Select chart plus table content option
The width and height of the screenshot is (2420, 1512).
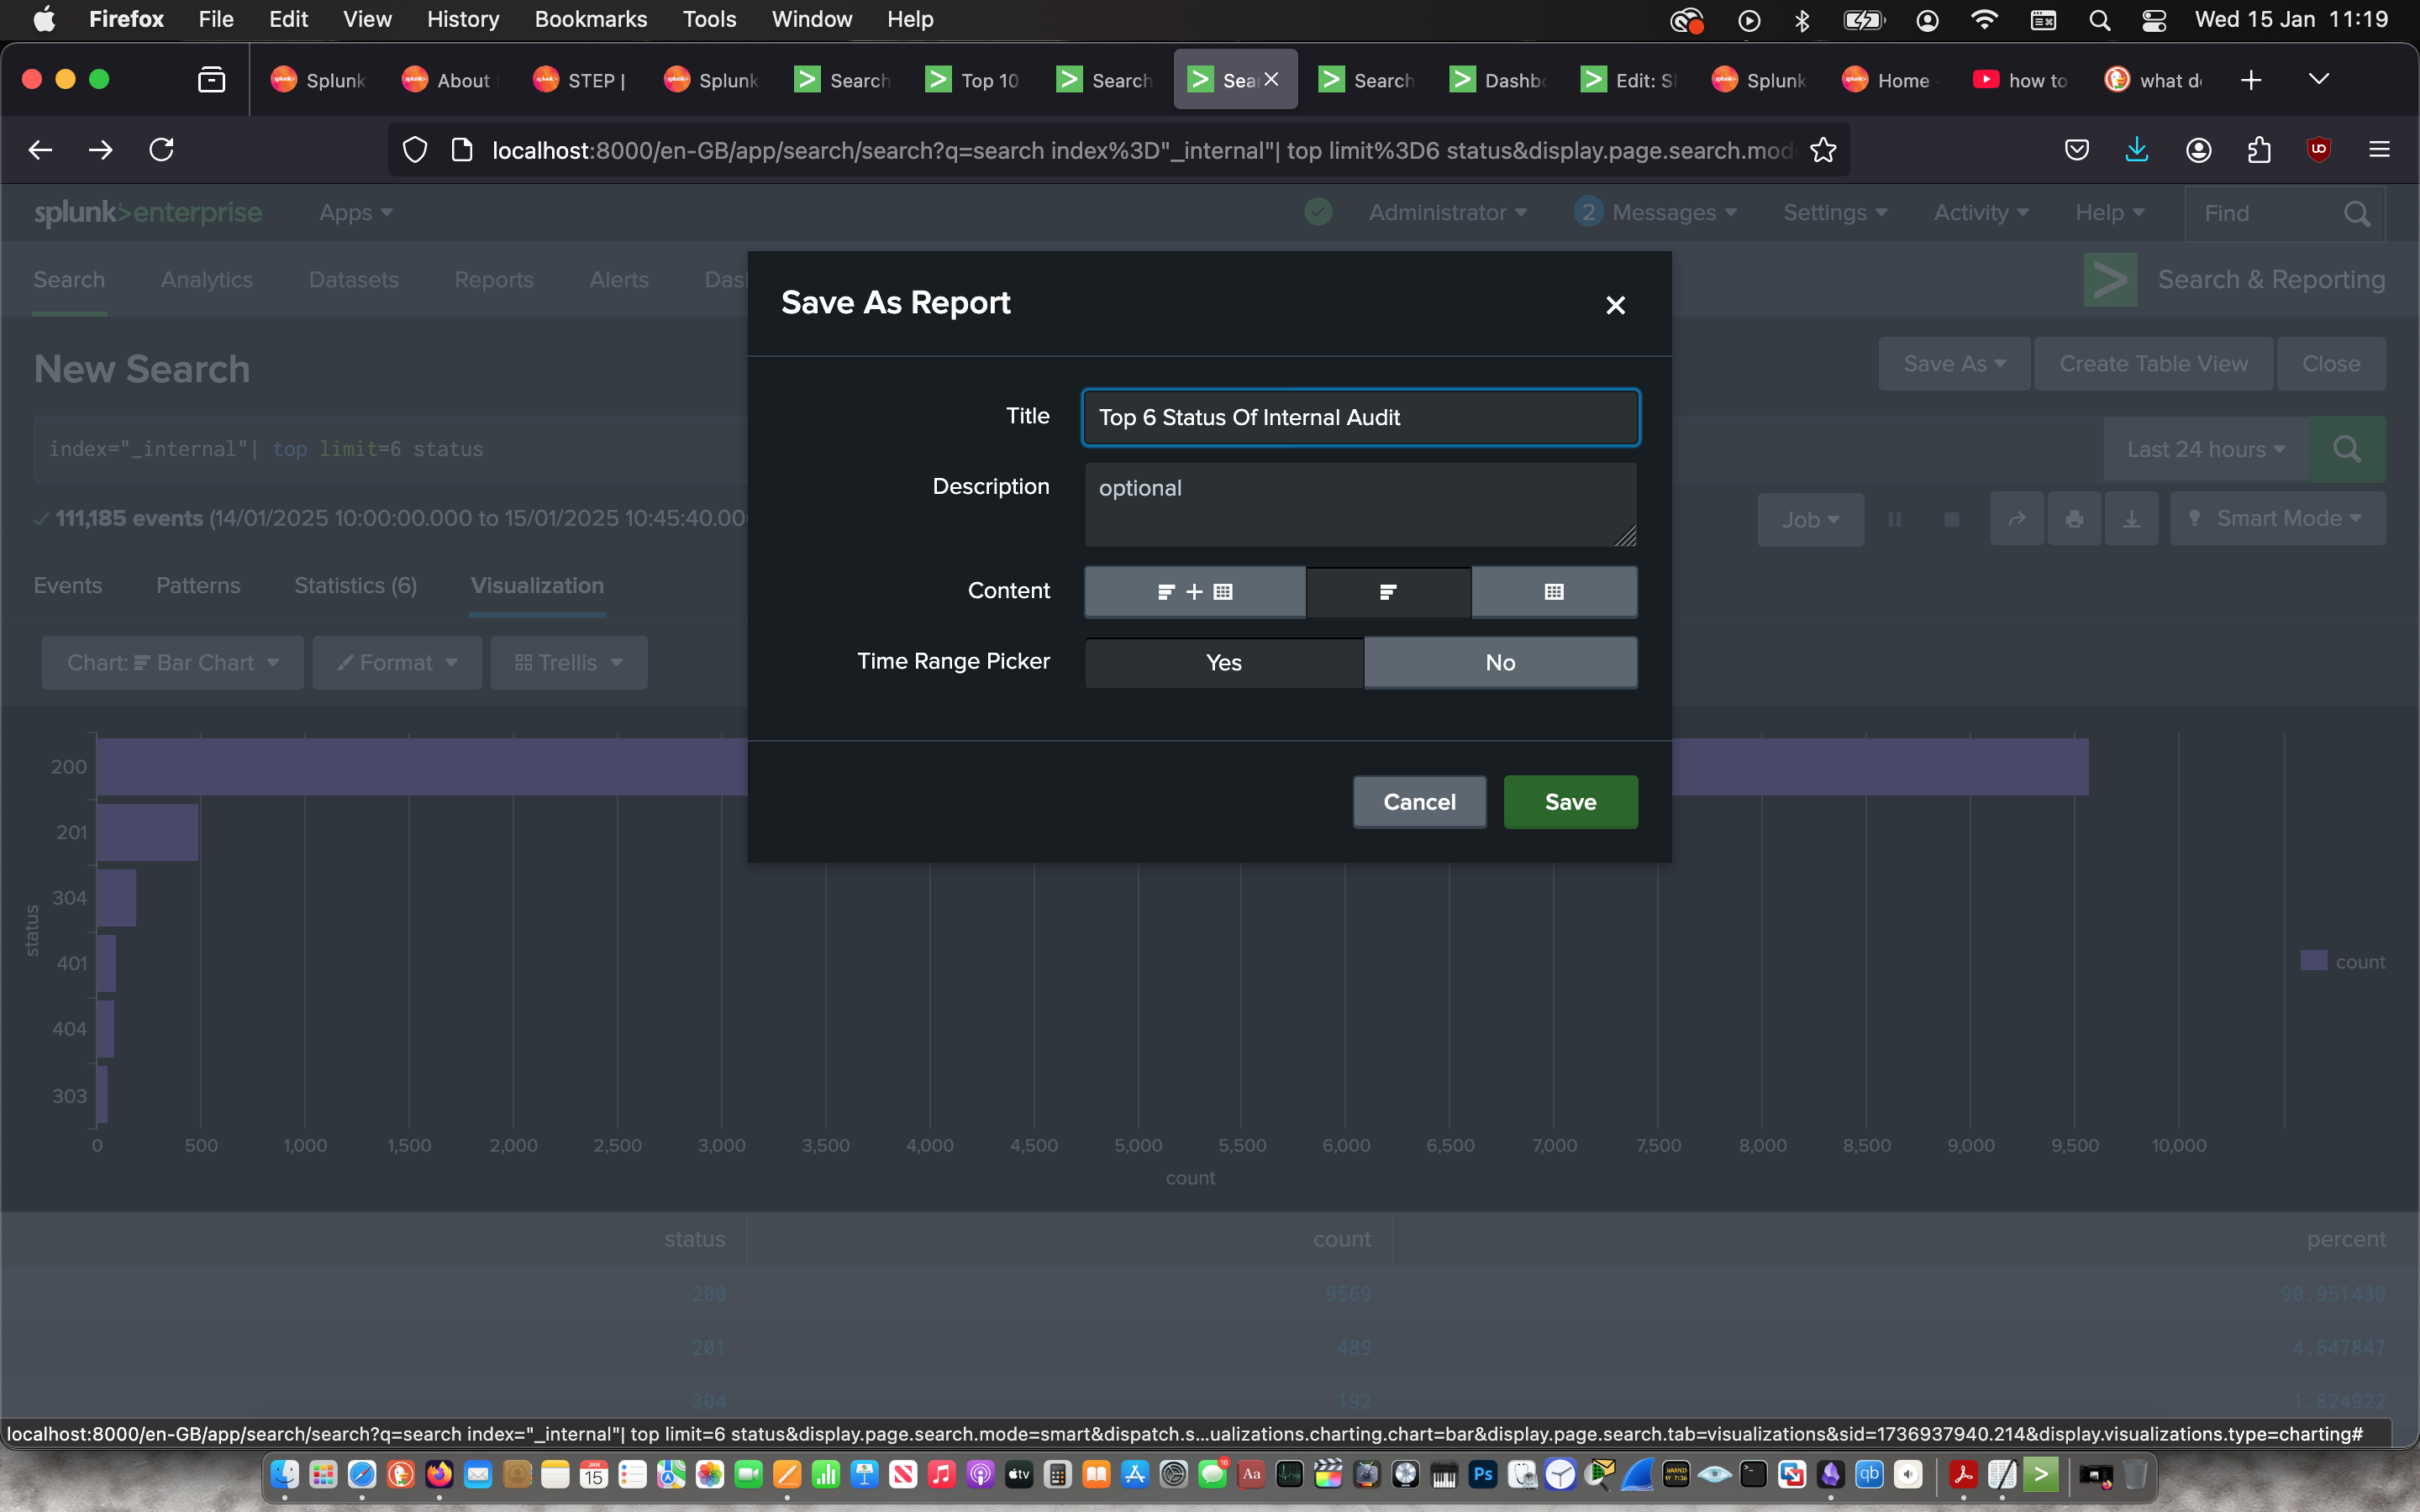coord(1194,592)
